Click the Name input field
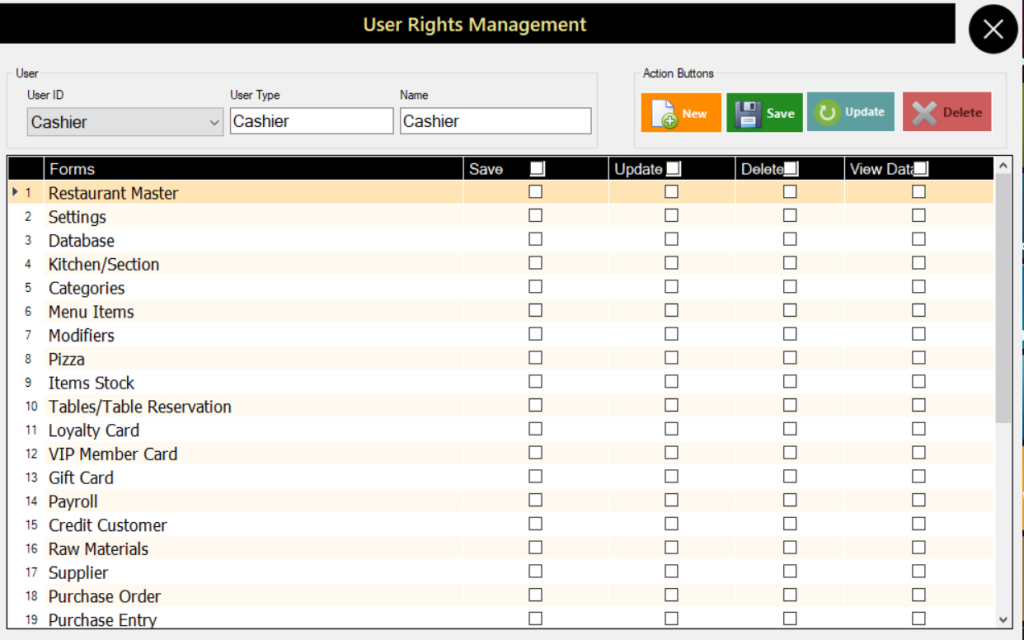This screenshot has height=640, width=1024. click(x=495, y=121)
